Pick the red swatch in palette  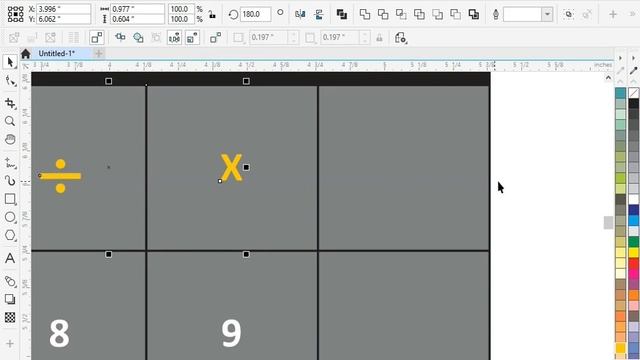634,263
